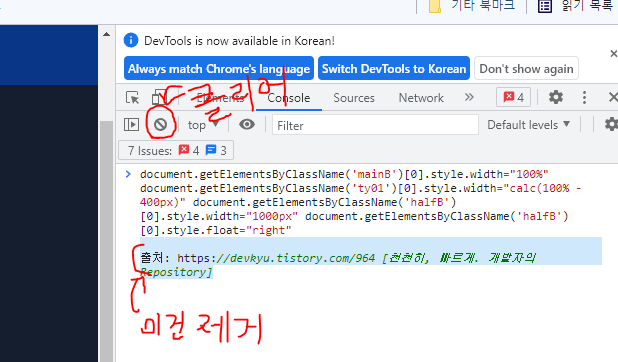Open the 7 Issues summary button
Viewport: 618px width, 362px height.
pos(176,150)
